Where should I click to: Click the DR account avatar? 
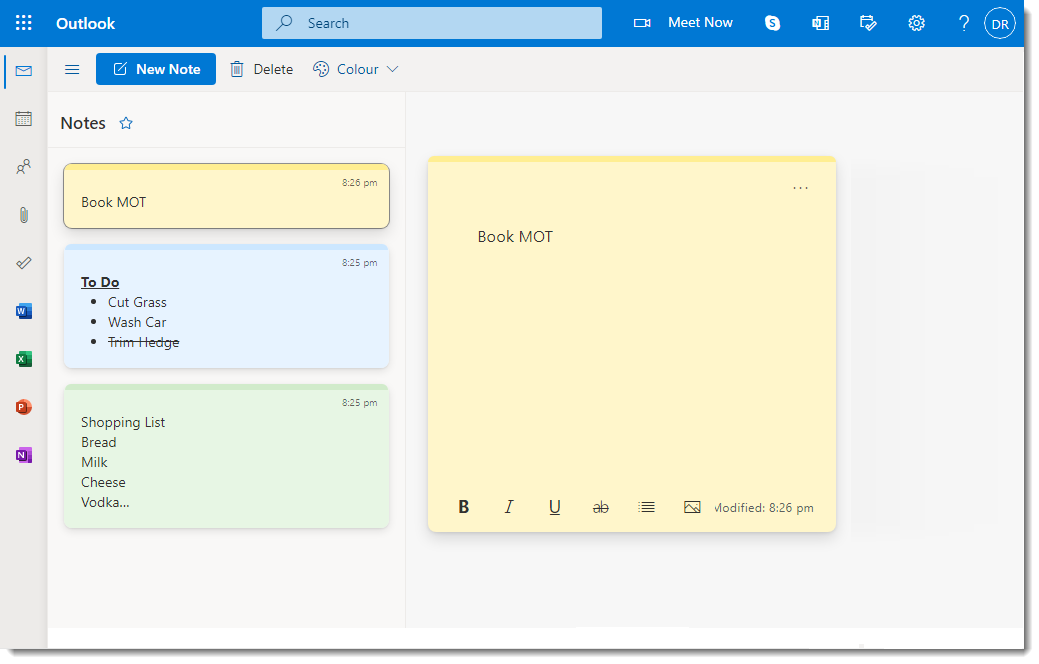999,22
